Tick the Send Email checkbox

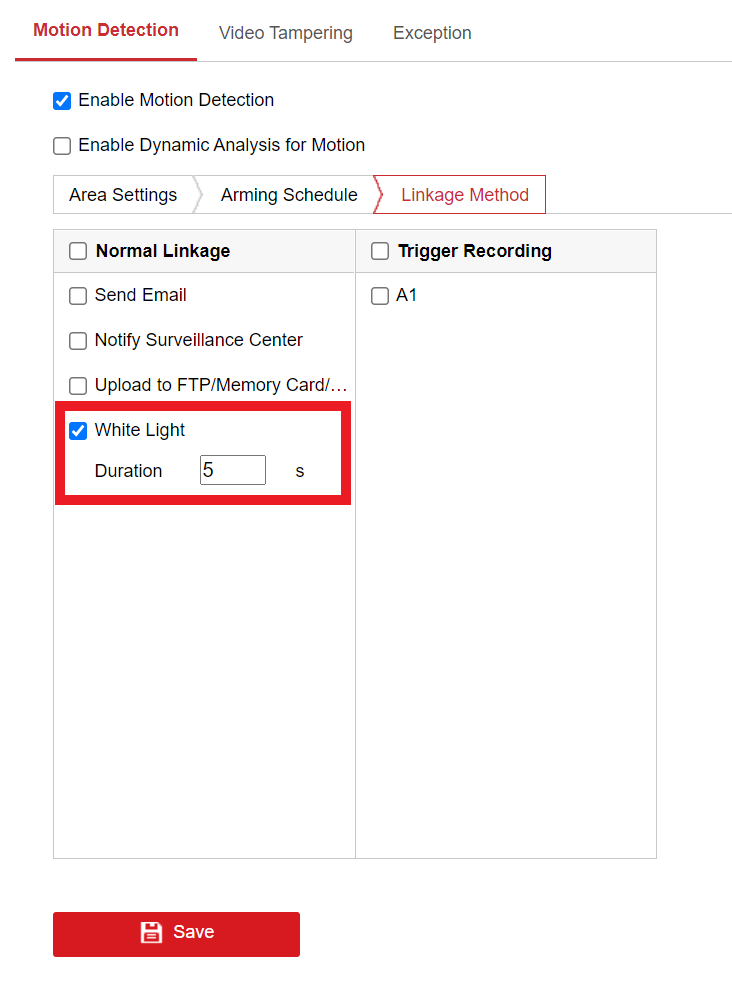point(78,296)
